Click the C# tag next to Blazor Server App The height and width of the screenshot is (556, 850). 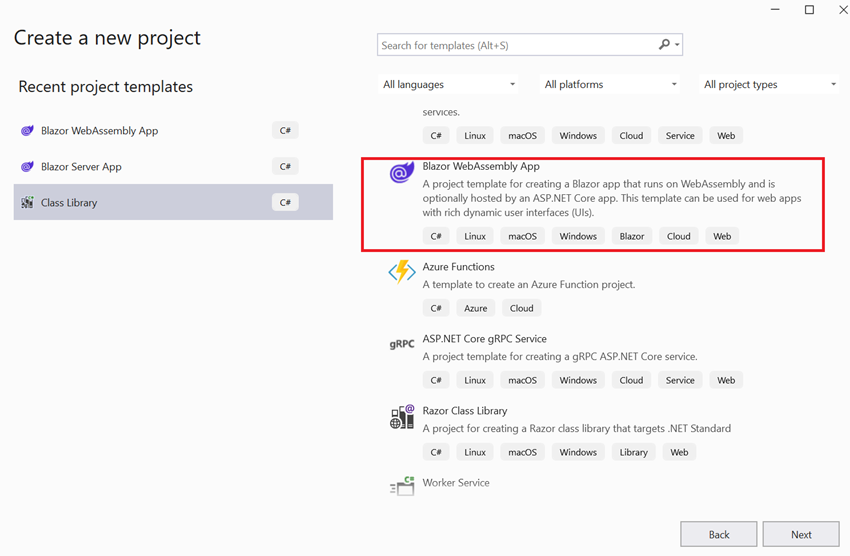pos(285,166)
